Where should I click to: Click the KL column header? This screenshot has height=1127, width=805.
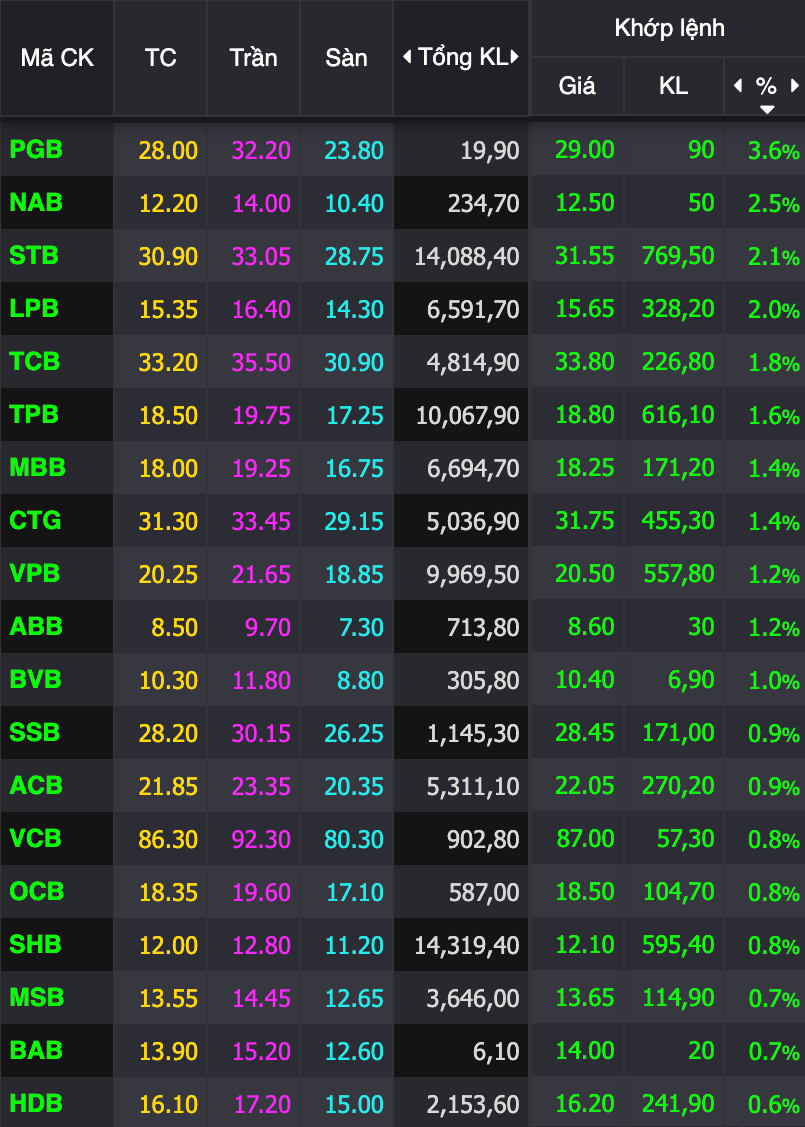point(673,86)
